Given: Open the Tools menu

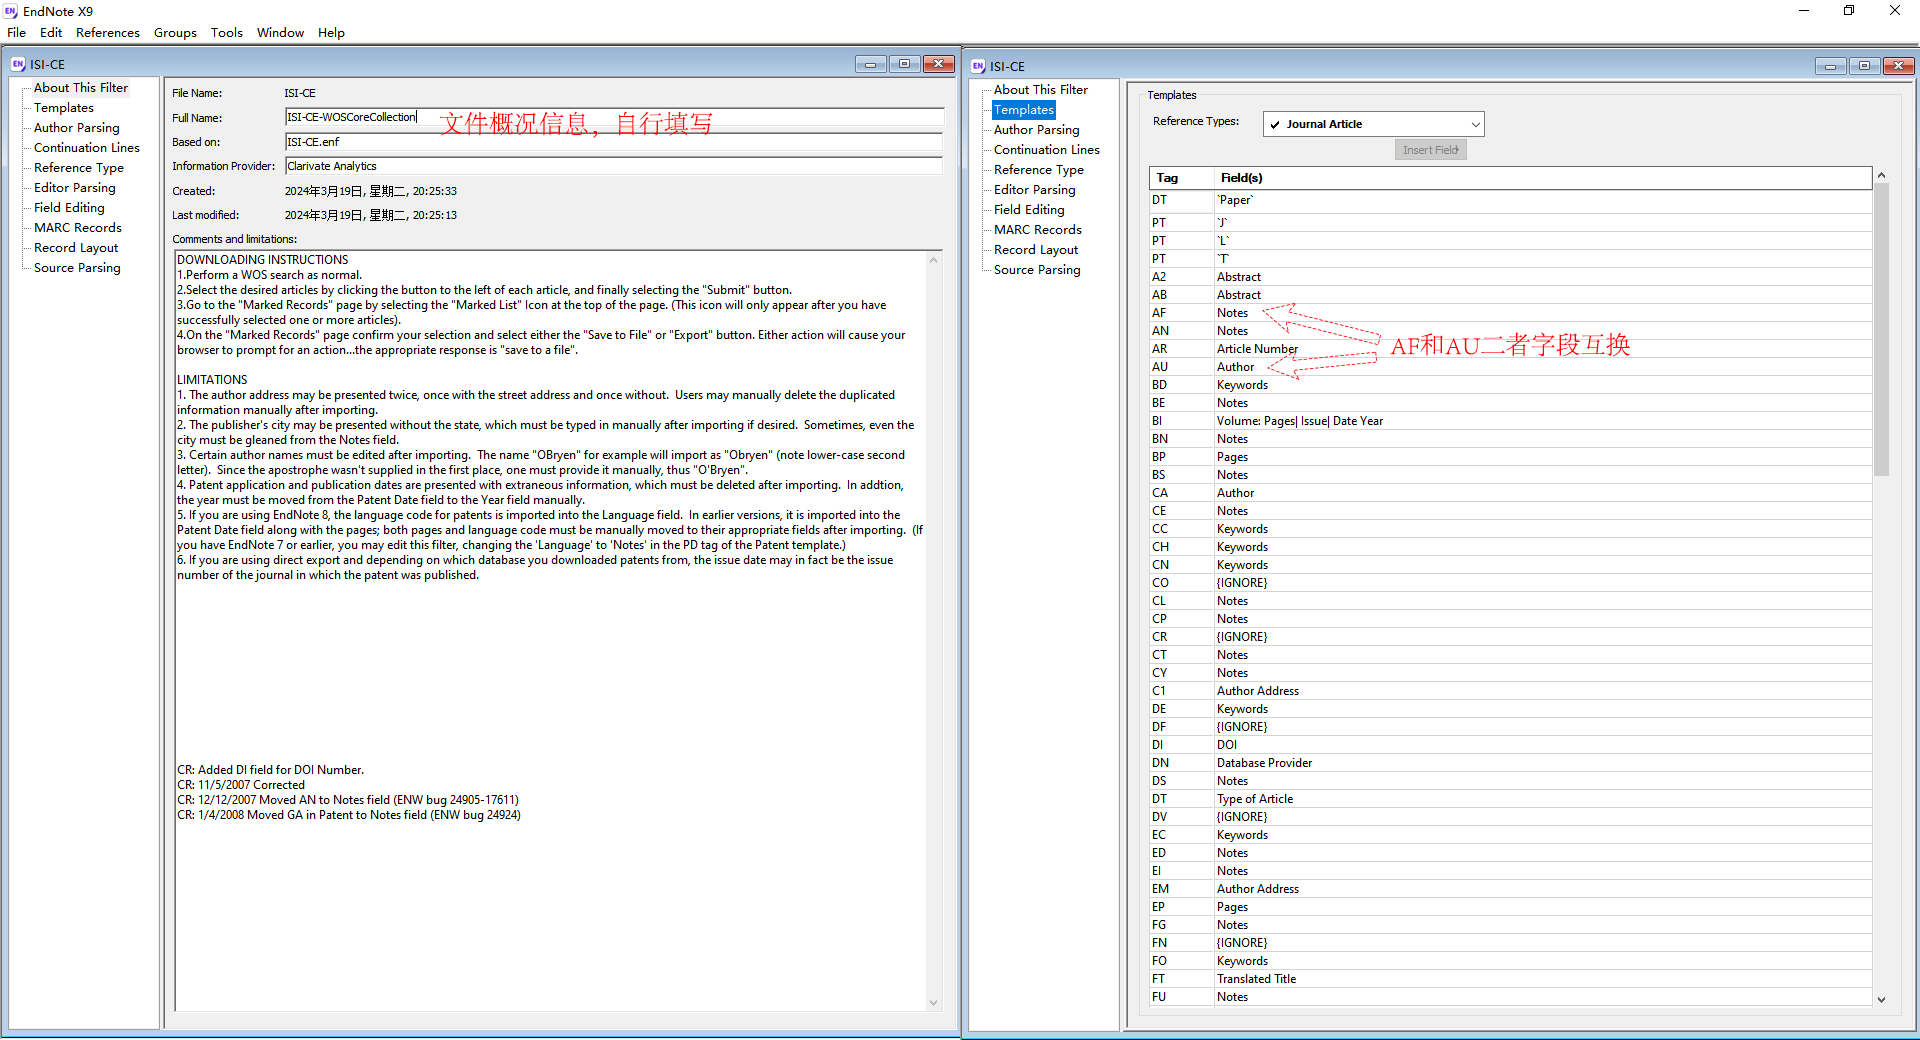Looking at the screenshot, I should (227, 32).
